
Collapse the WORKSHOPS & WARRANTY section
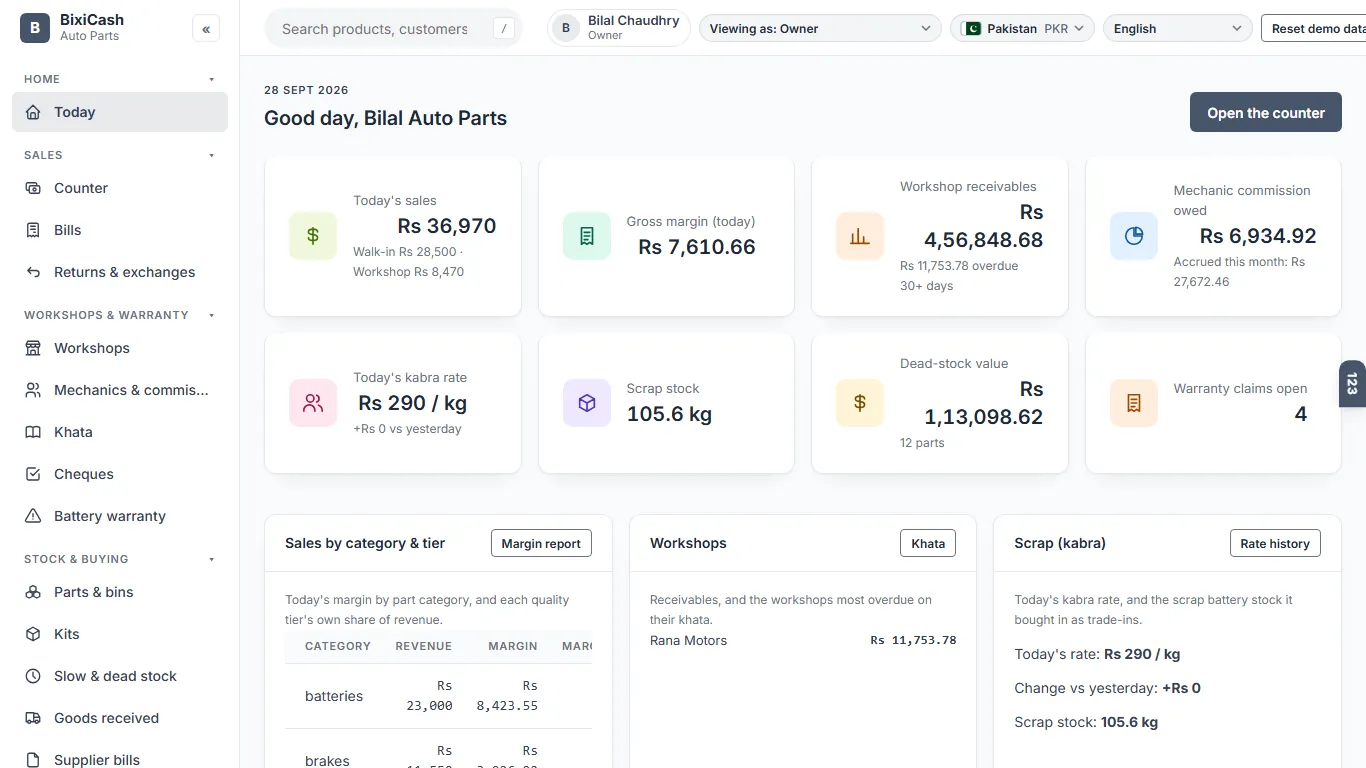point(120,315)
